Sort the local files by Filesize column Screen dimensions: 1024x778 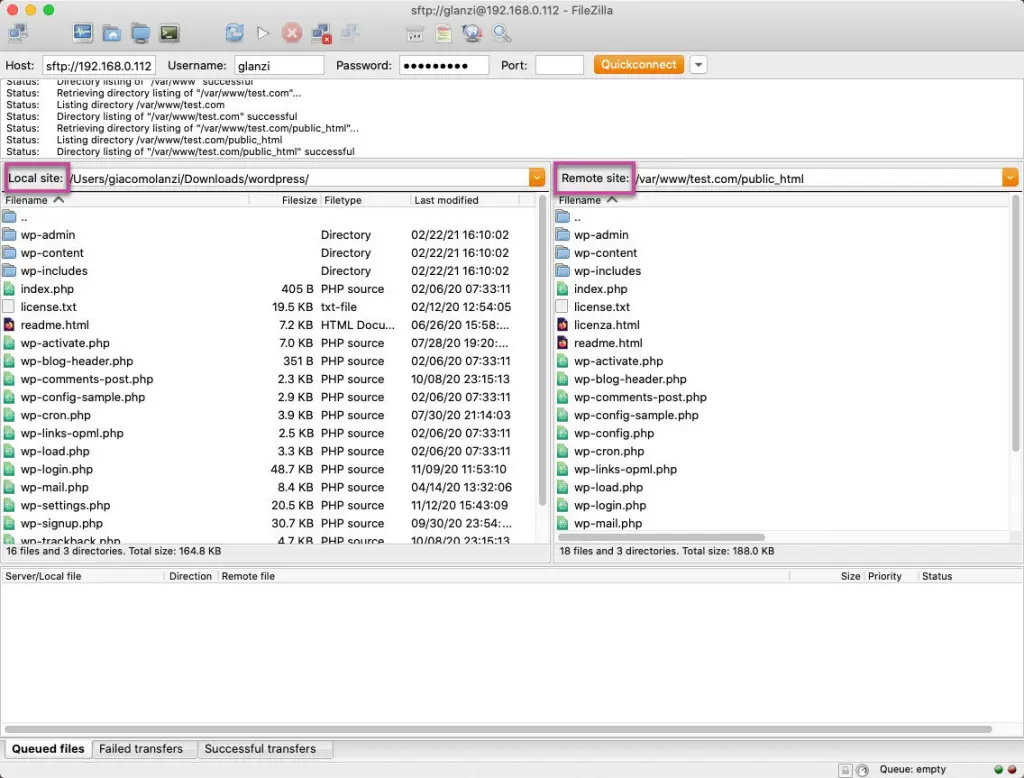284,200
